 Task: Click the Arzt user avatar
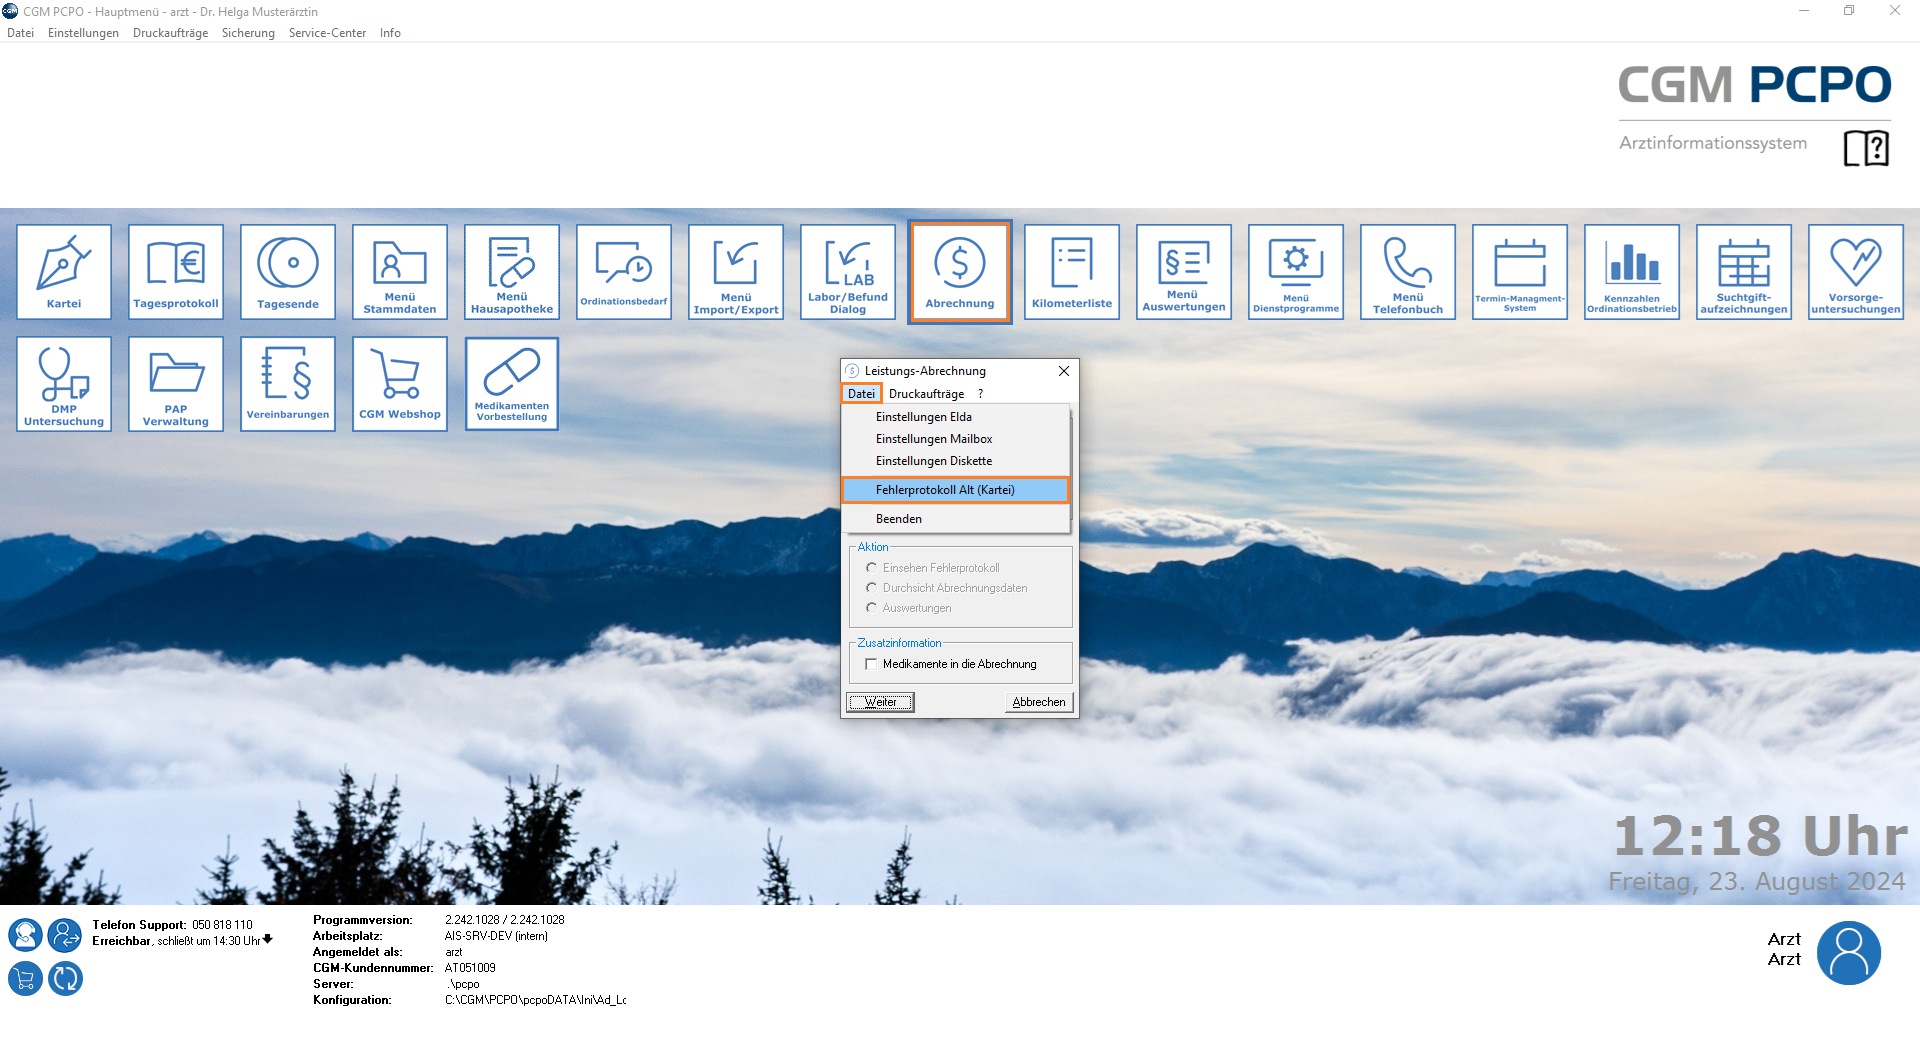pos(1848,952)
